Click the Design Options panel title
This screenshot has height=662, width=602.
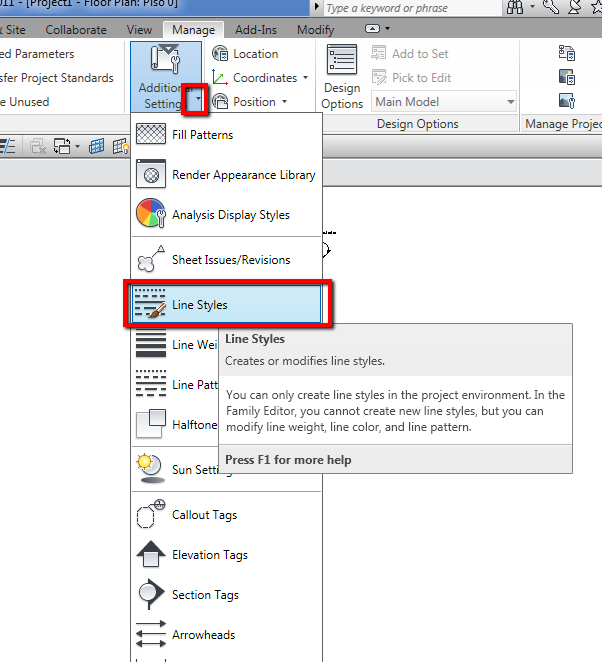click(418, 124)
